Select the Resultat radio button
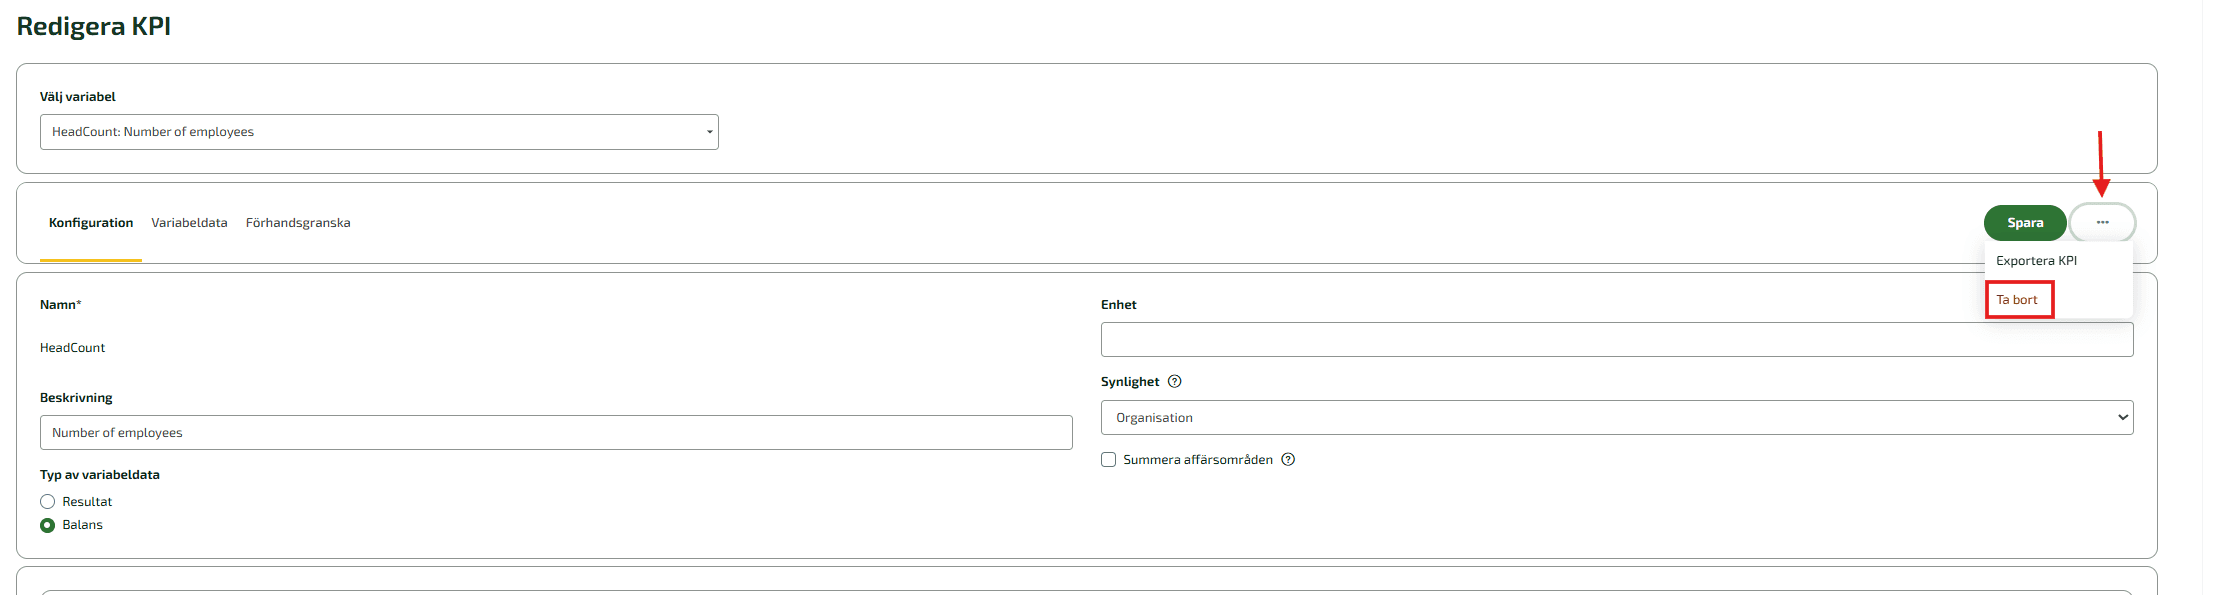Image resolution: width=2228 pixels, height=595 pixels. coord(47,502)
